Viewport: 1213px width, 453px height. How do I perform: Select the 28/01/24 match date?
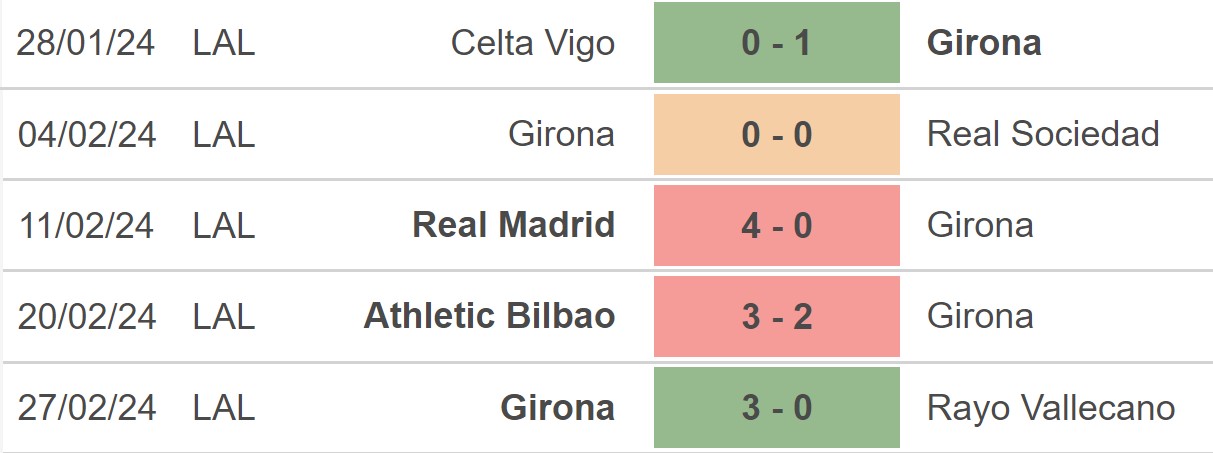[x=87, y=44]
